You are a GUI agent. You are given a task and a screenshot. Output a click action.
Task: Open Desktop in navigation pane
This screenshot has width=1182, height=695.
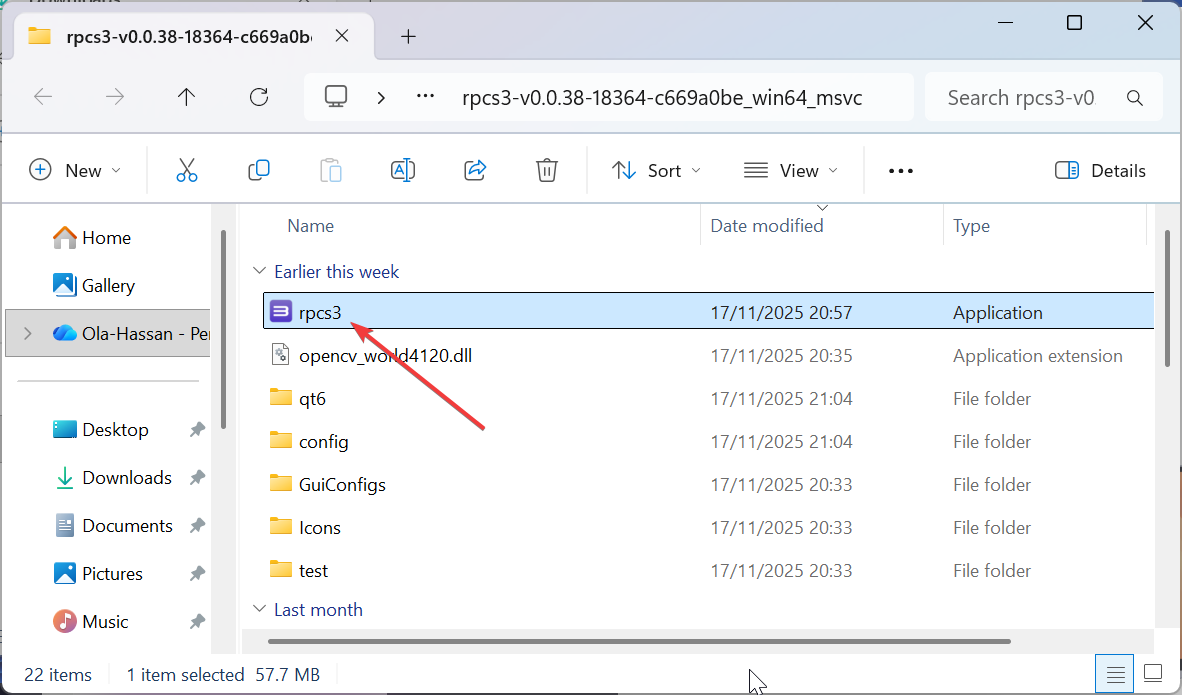(101, 430)
